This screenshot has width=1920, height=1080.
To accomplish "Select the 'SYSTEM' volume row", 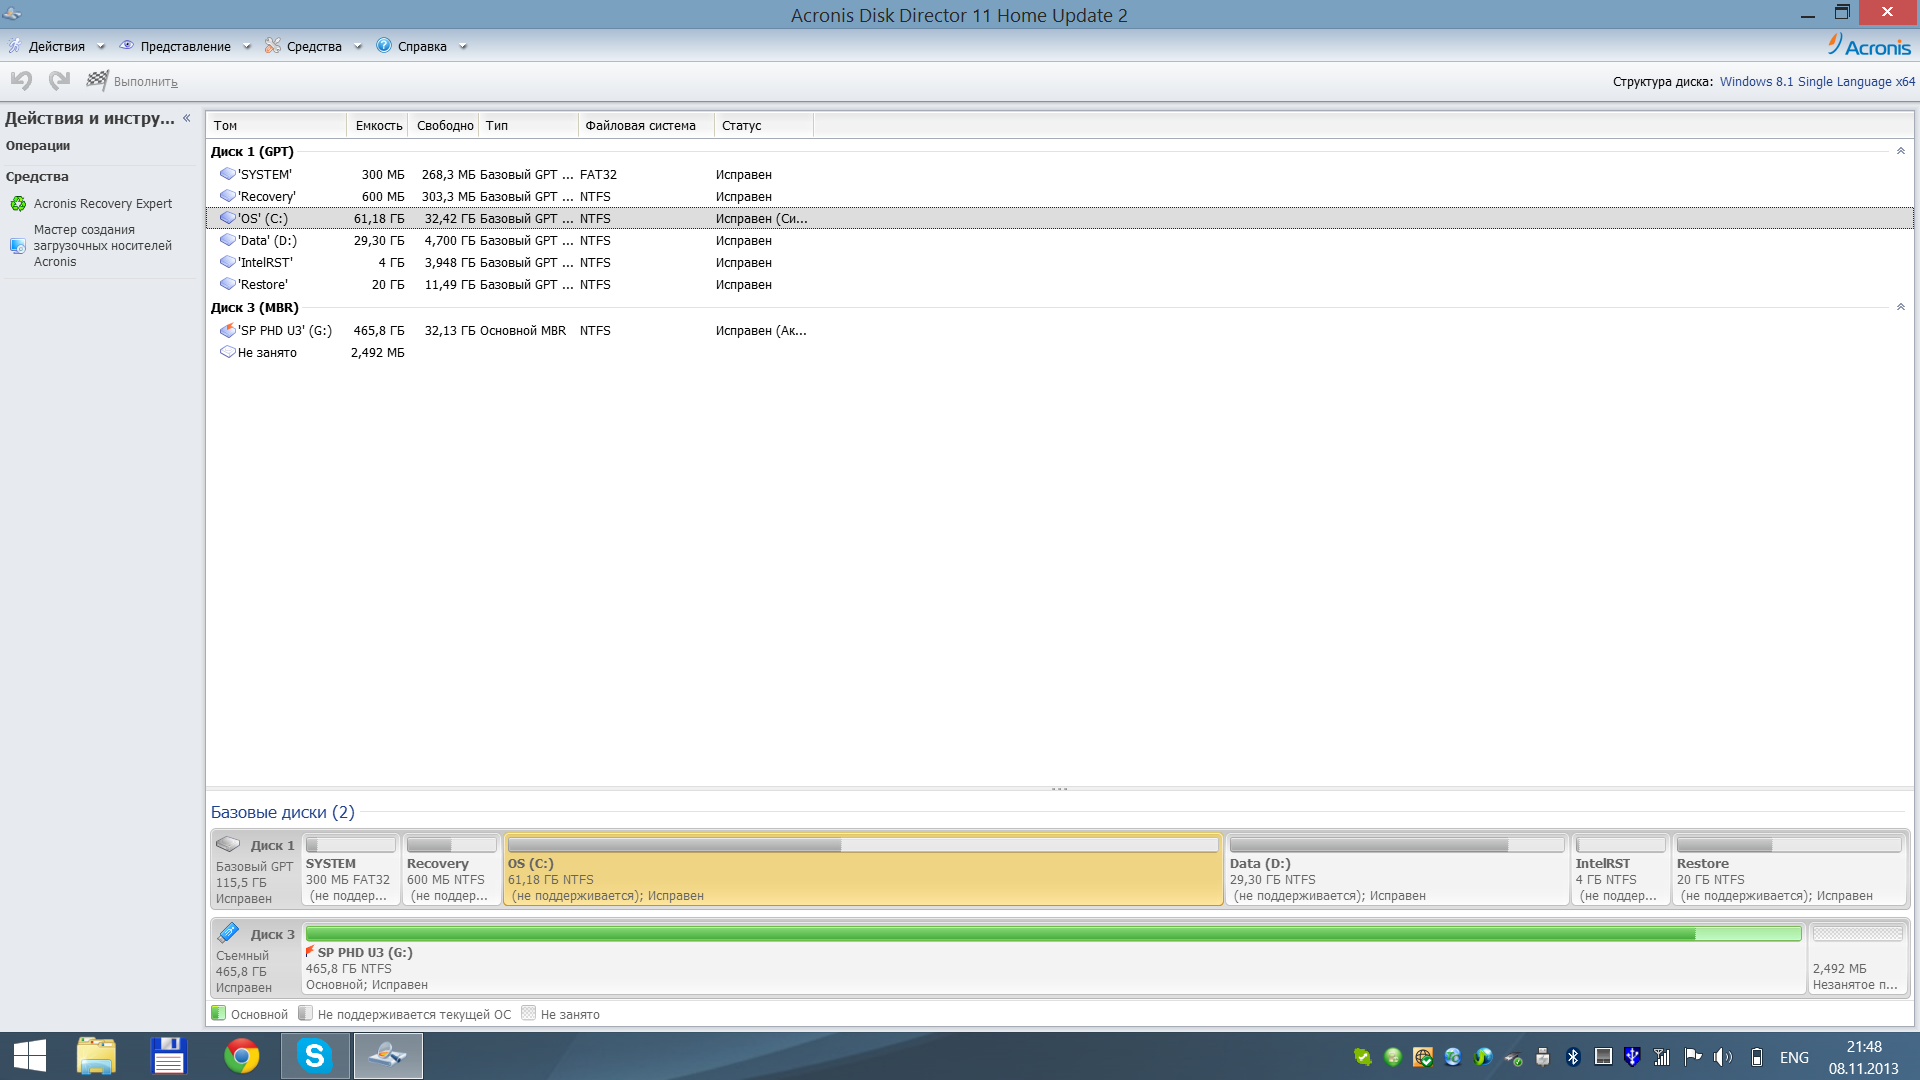I will pos(1059,174).
